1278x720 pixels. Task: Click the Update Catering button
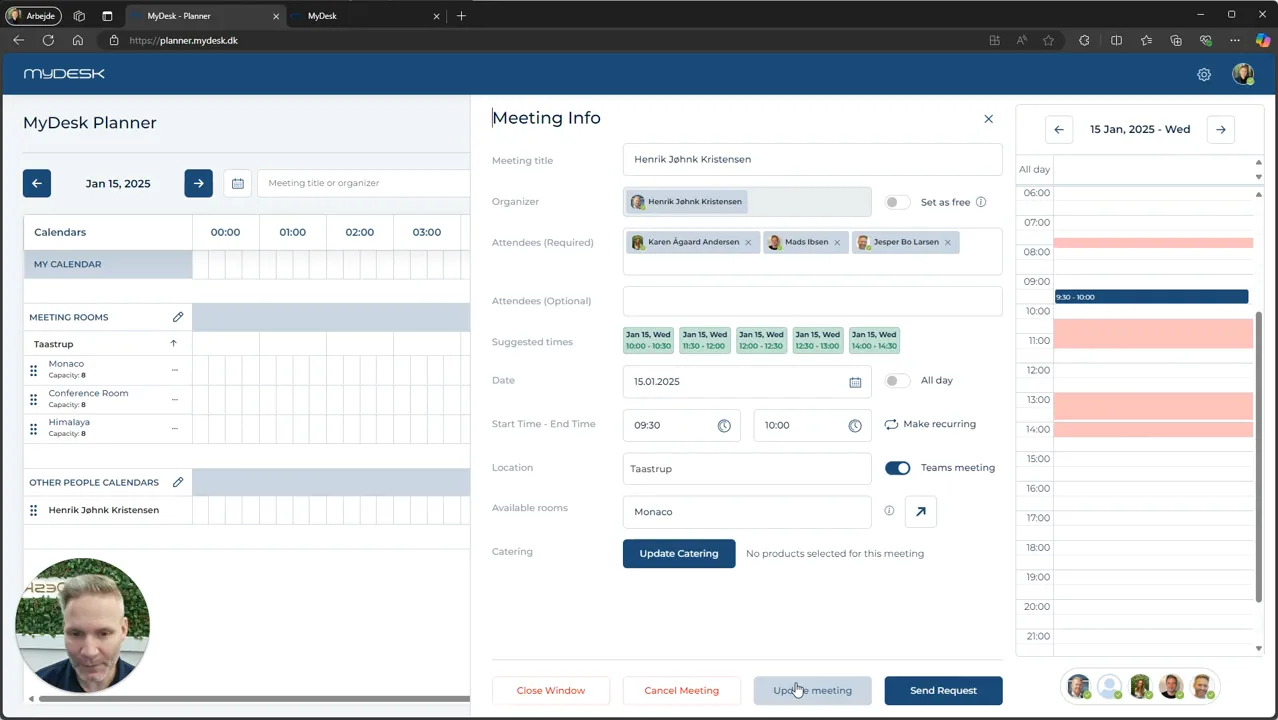point(679,553)
